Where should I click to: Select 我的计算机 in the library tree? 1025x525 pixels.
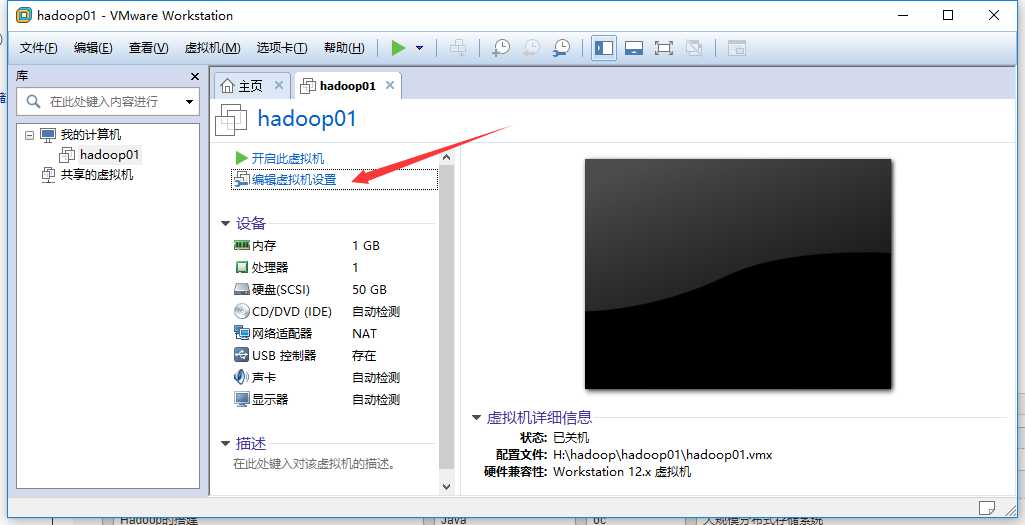[x=90, y=135]
